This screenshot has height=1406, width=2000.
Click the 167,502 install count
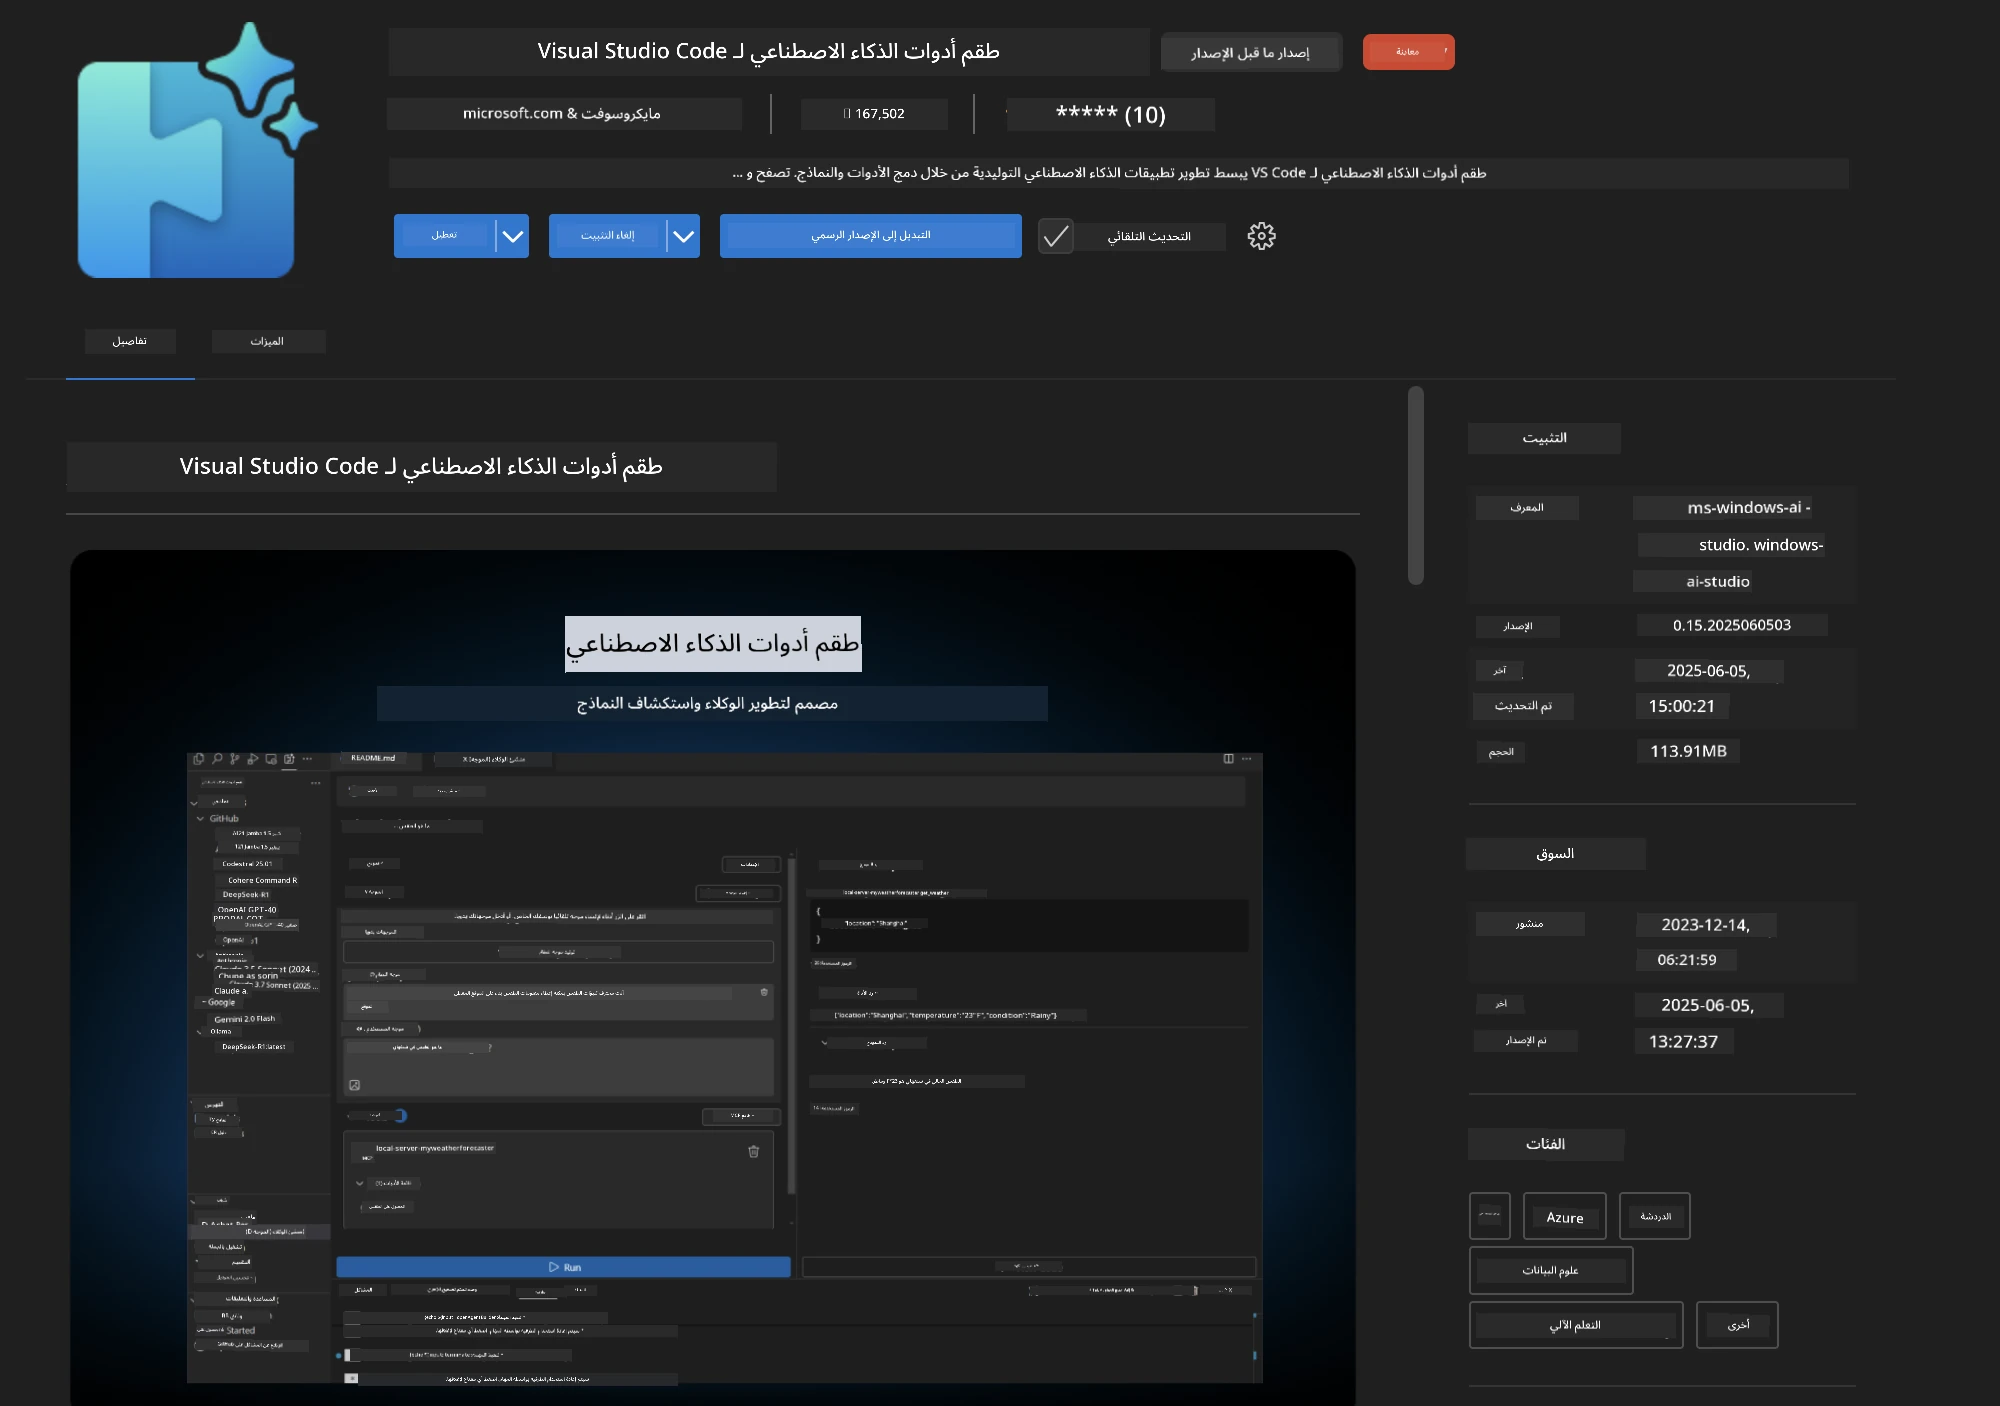click(x=874, y=114)
